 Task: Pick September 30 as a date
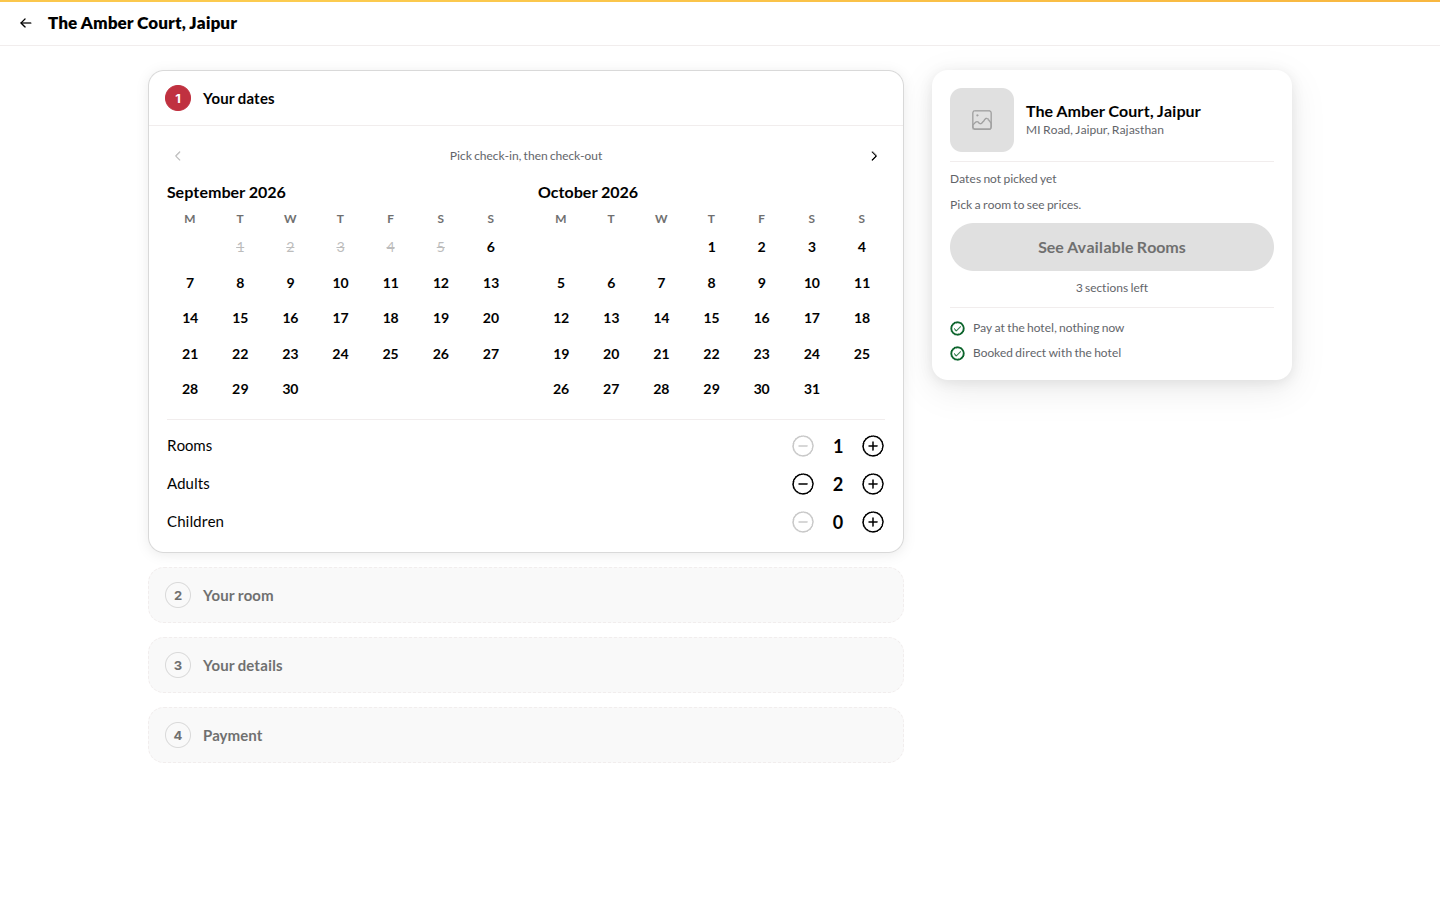[290, 389]
